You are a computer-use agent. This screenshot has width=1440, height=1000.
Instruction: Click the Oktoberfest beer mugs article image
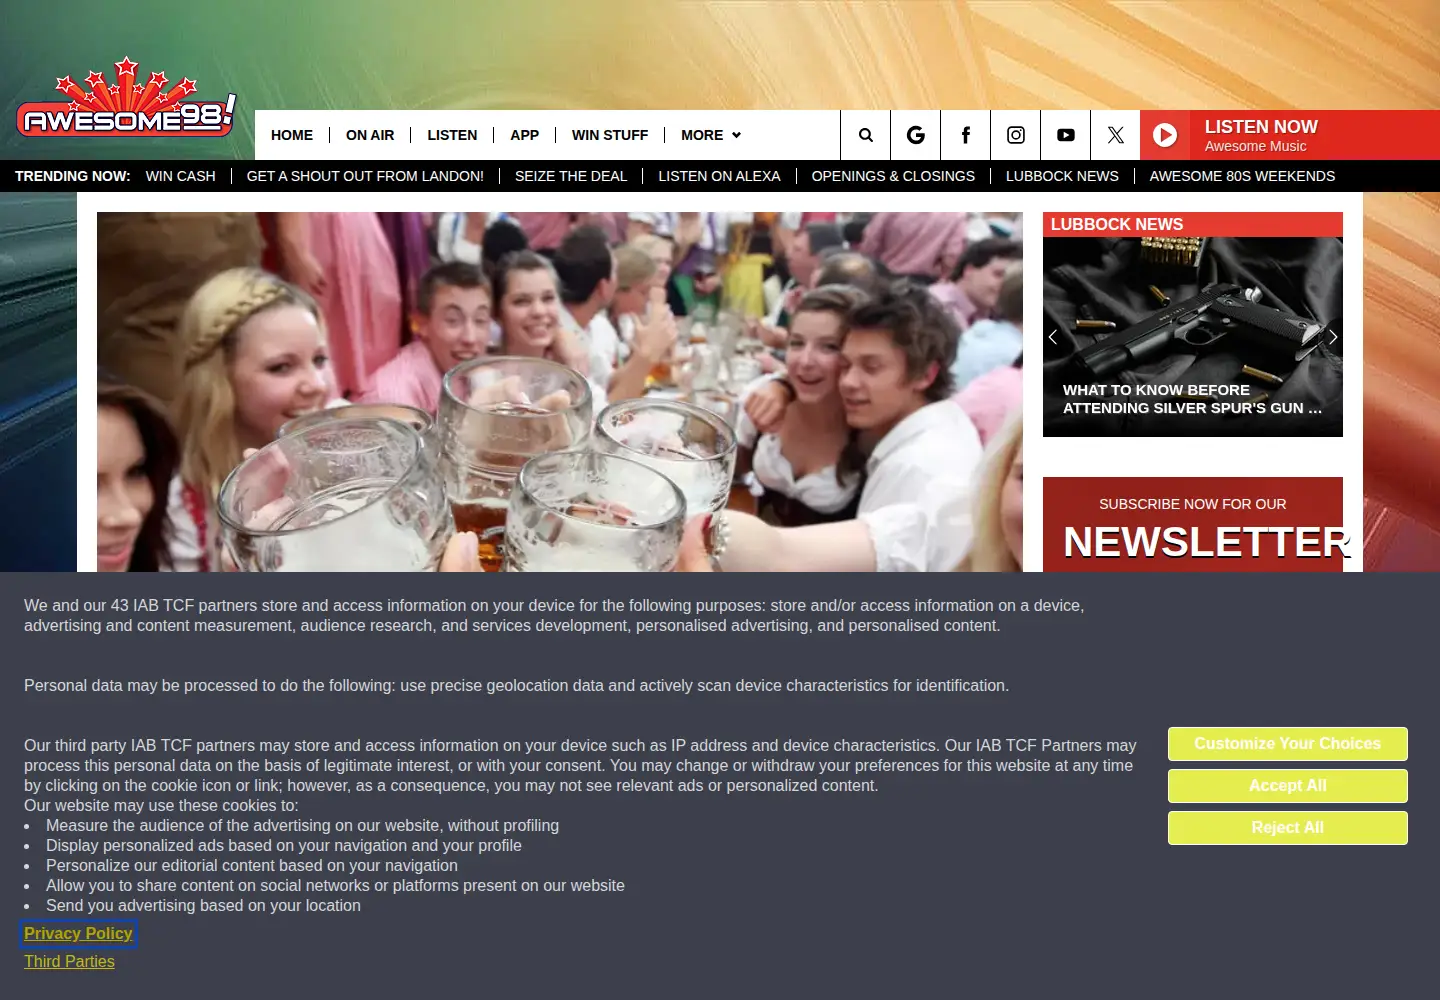pos(560,392)
